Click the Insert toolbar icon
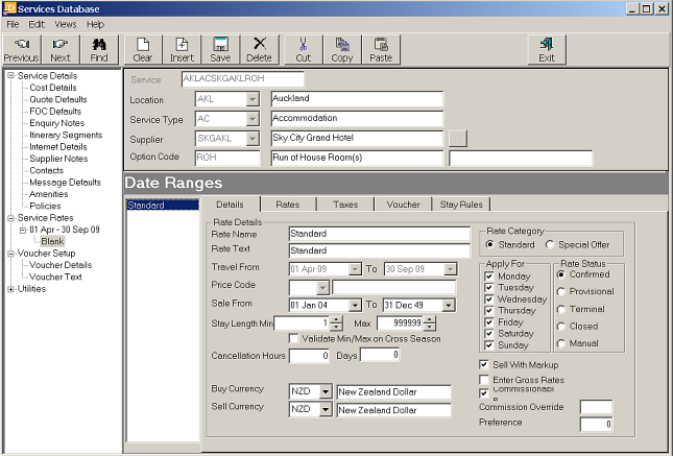The height and width of the screenshot is (456, 673). click(182, 49)
